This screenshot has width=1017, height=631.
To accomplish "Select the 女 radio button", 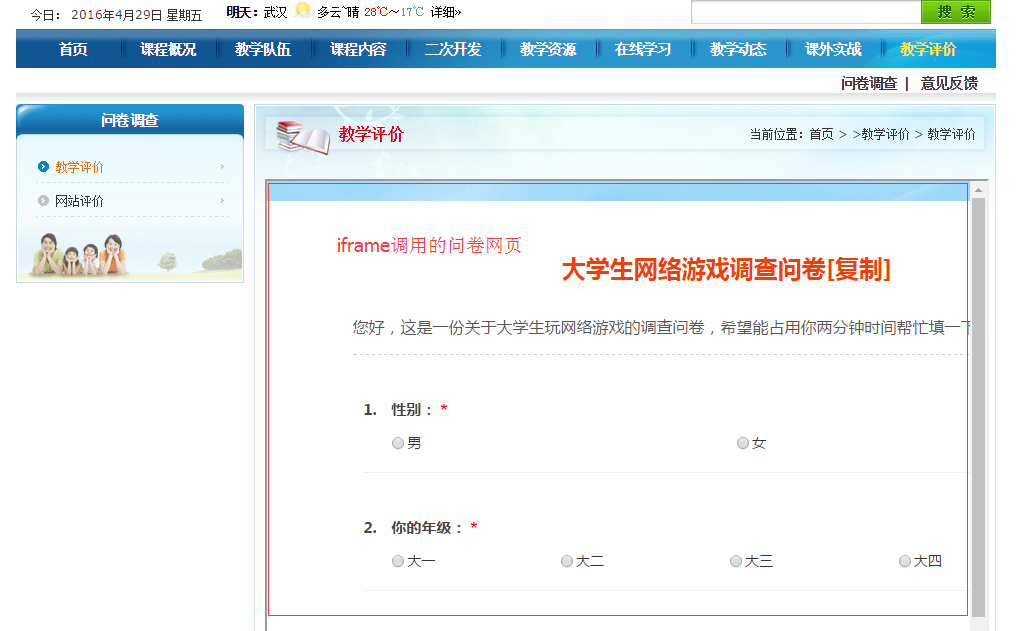I will click(x=742, y=443).
